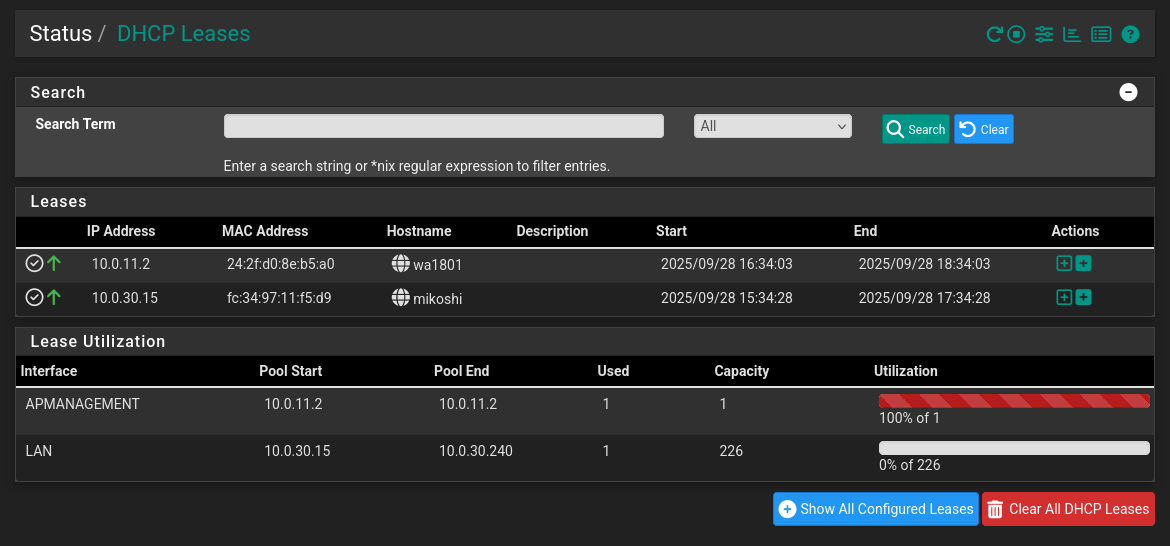
Task: Click filled plus icon in mikoshi row
Action: tap(1084, 297)
